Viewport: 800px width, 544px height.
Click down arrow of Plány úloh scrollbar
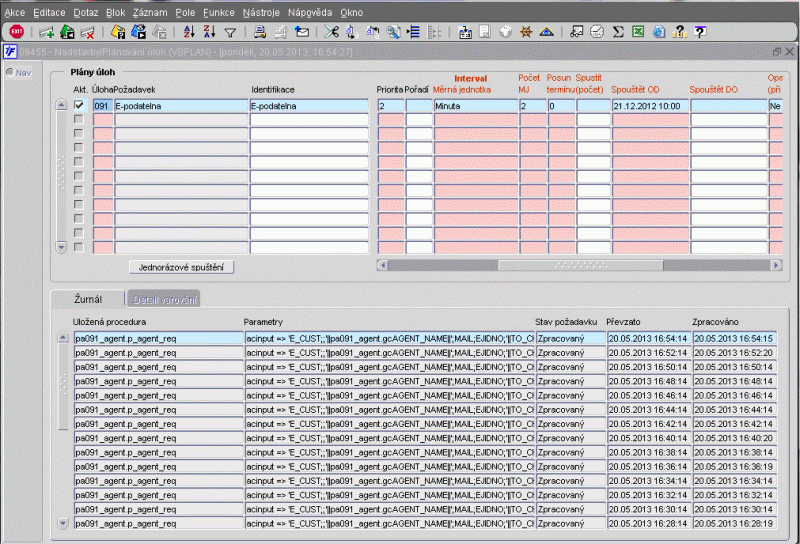click(x=61, y=248)
